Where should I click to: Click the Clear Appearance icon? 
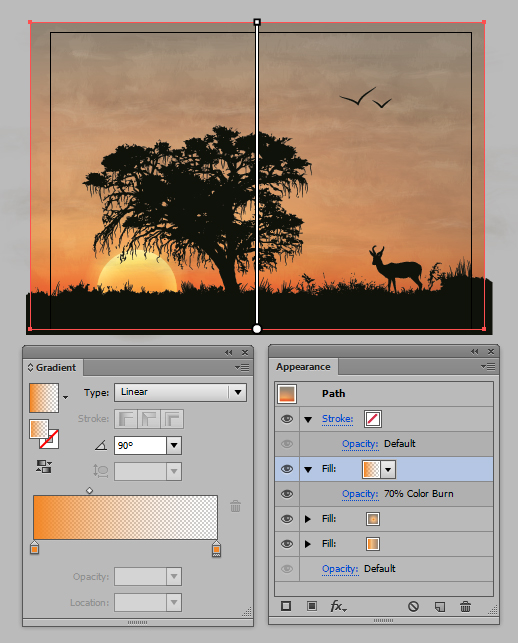pos(413,606)
